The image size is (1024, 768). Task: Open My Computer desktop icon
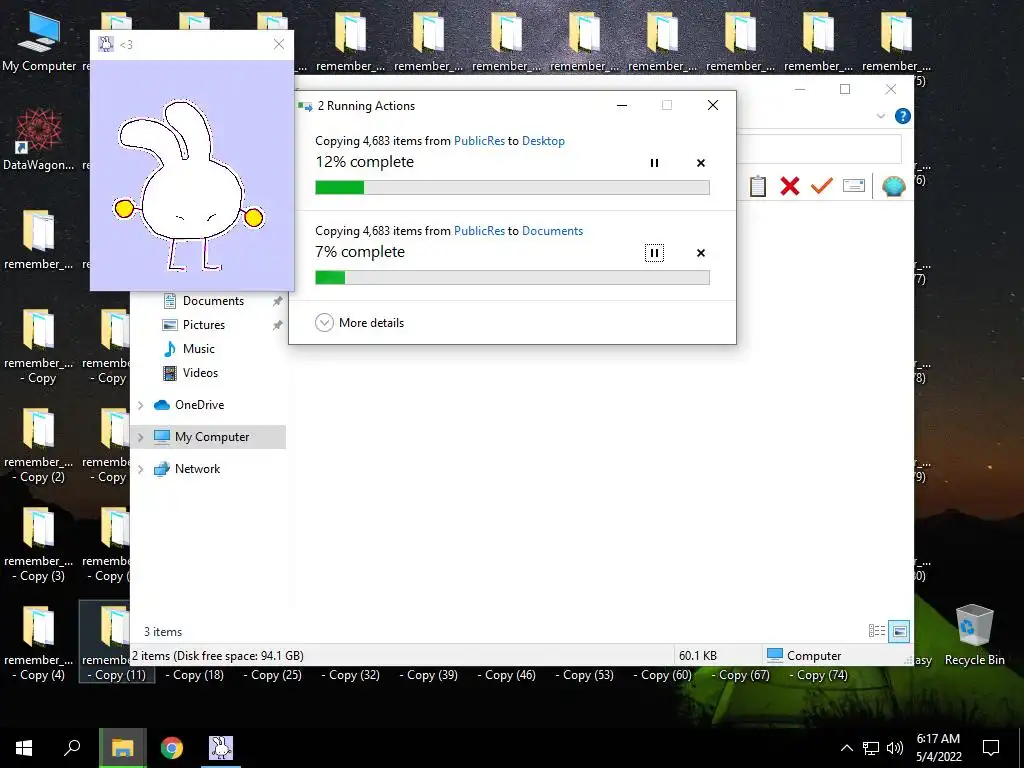[x=39, y=41]
